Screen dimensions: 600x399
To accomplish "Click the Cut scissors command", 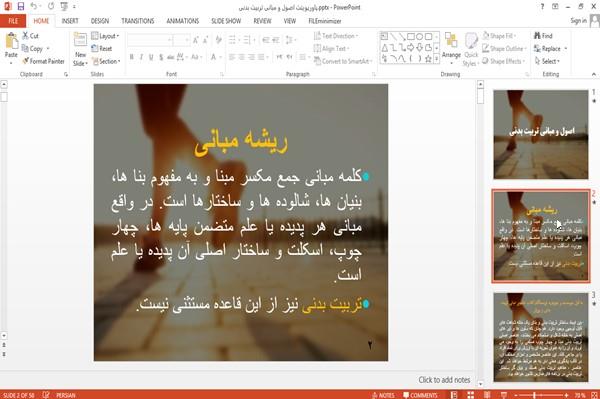I will pyautogui.click(x=30, y=36).
